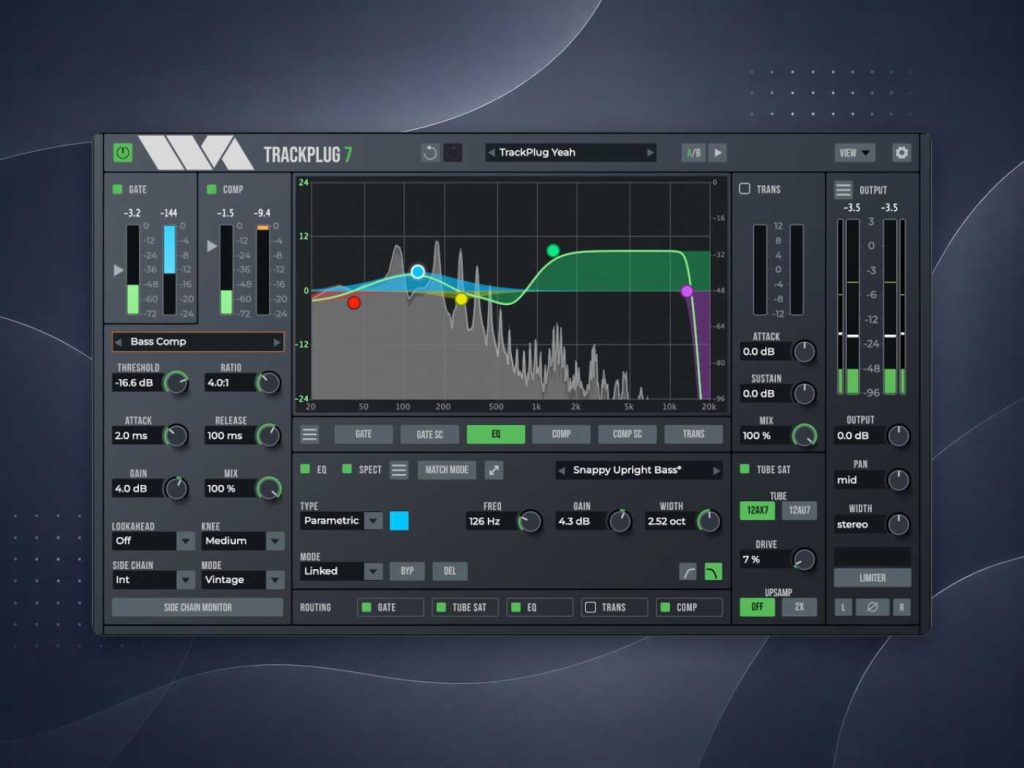Select the low-shelf filter shape icon
The image size is (1024, 768).
click(688, 572)
